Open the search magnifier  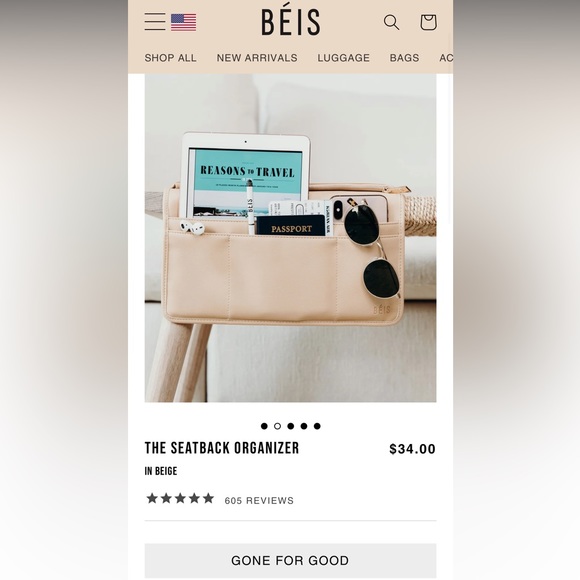pyautogui.click(x=391, y=22)
